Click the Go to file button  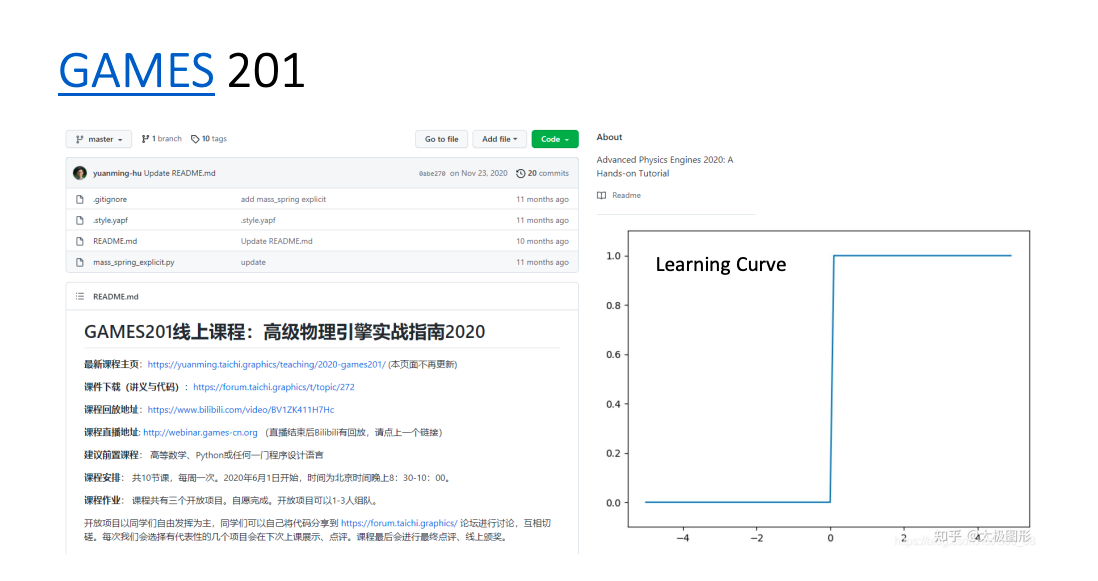[x=441, y=139]
